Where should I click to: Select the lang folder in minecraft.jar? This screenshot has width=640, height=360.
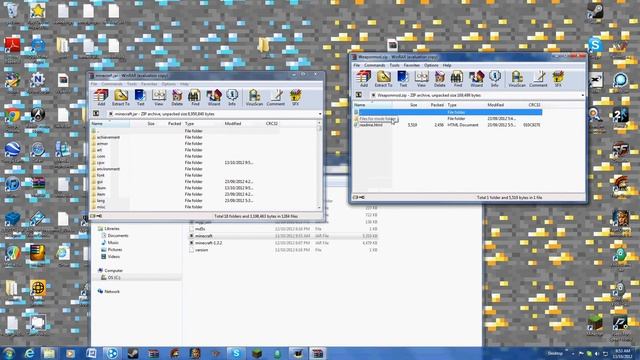click(x=101, y=200)
